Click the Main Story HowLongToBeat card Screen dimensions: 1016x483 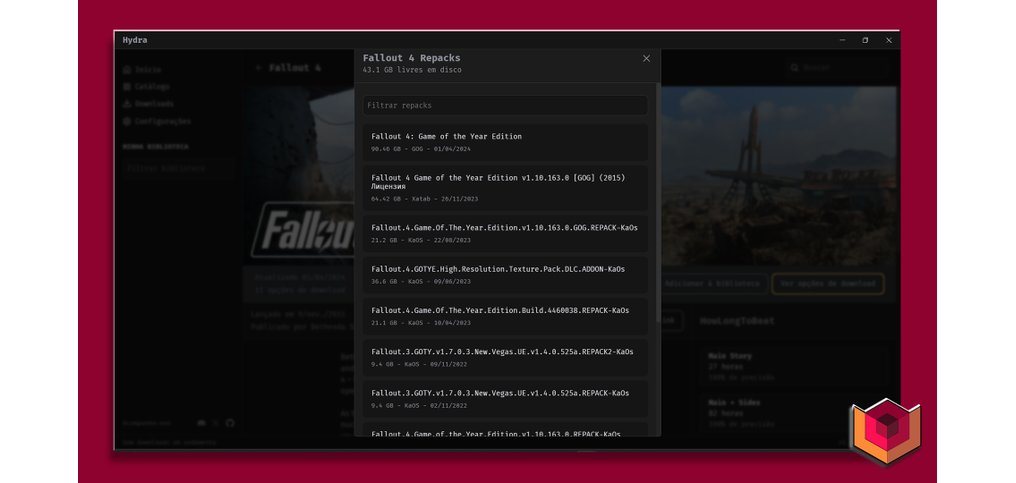point(793,366)
